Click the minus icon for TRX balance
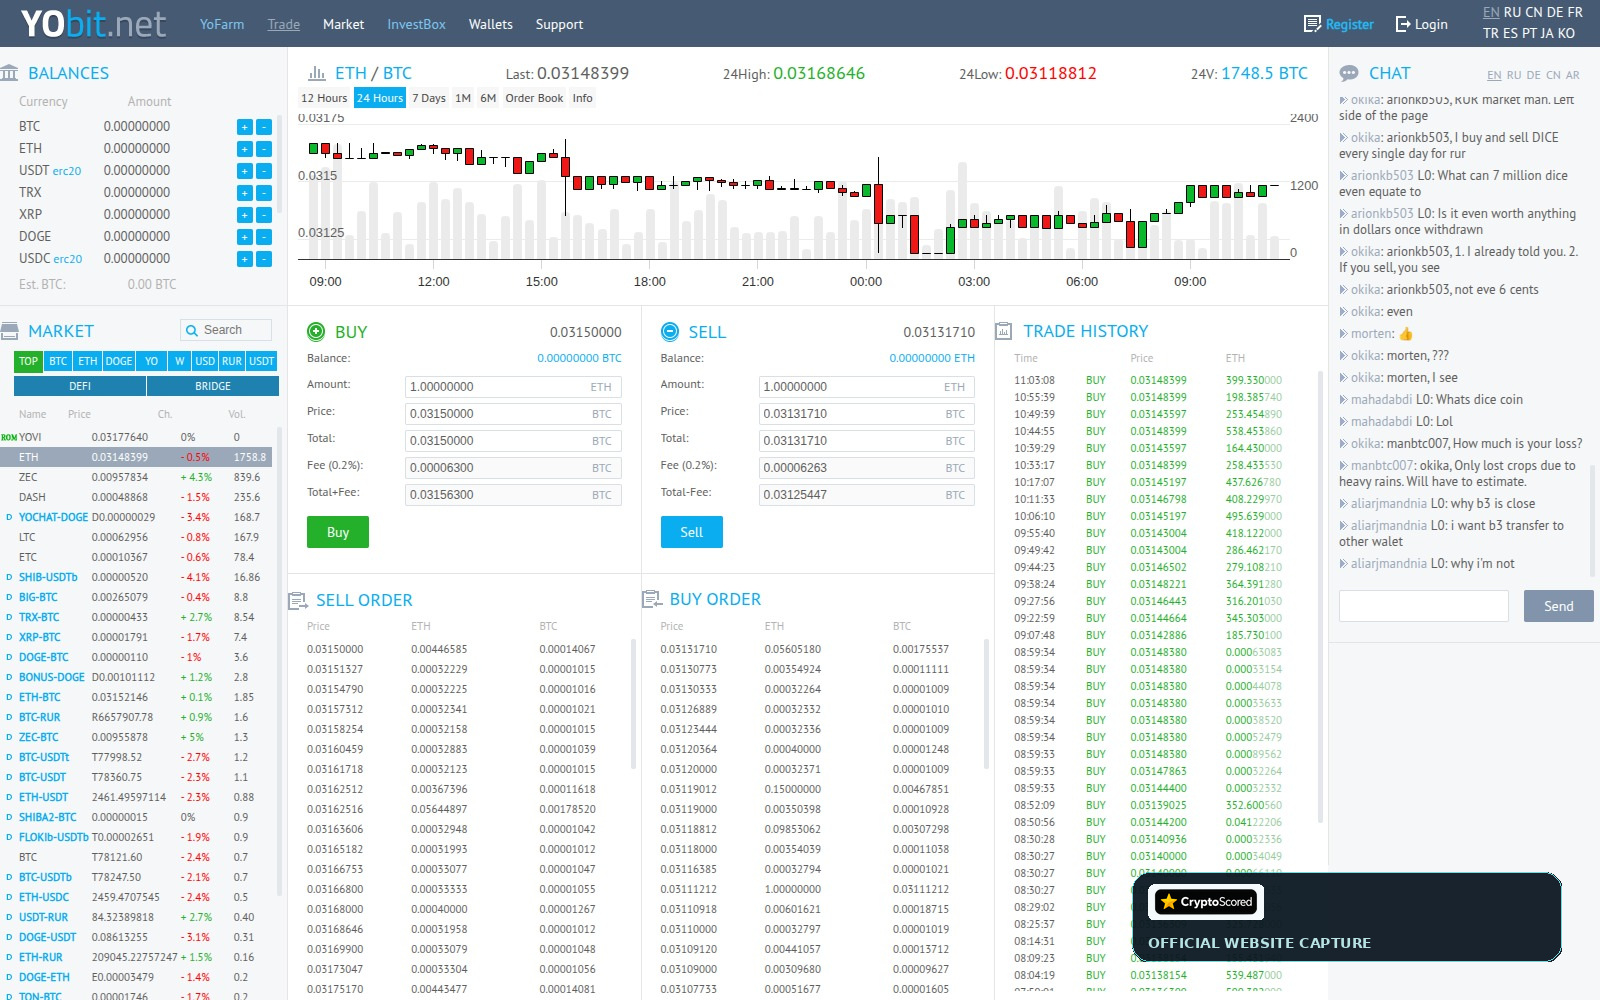Image resolution: width=1600 pixels, height=1000 pixels. [x=264, y=193]
